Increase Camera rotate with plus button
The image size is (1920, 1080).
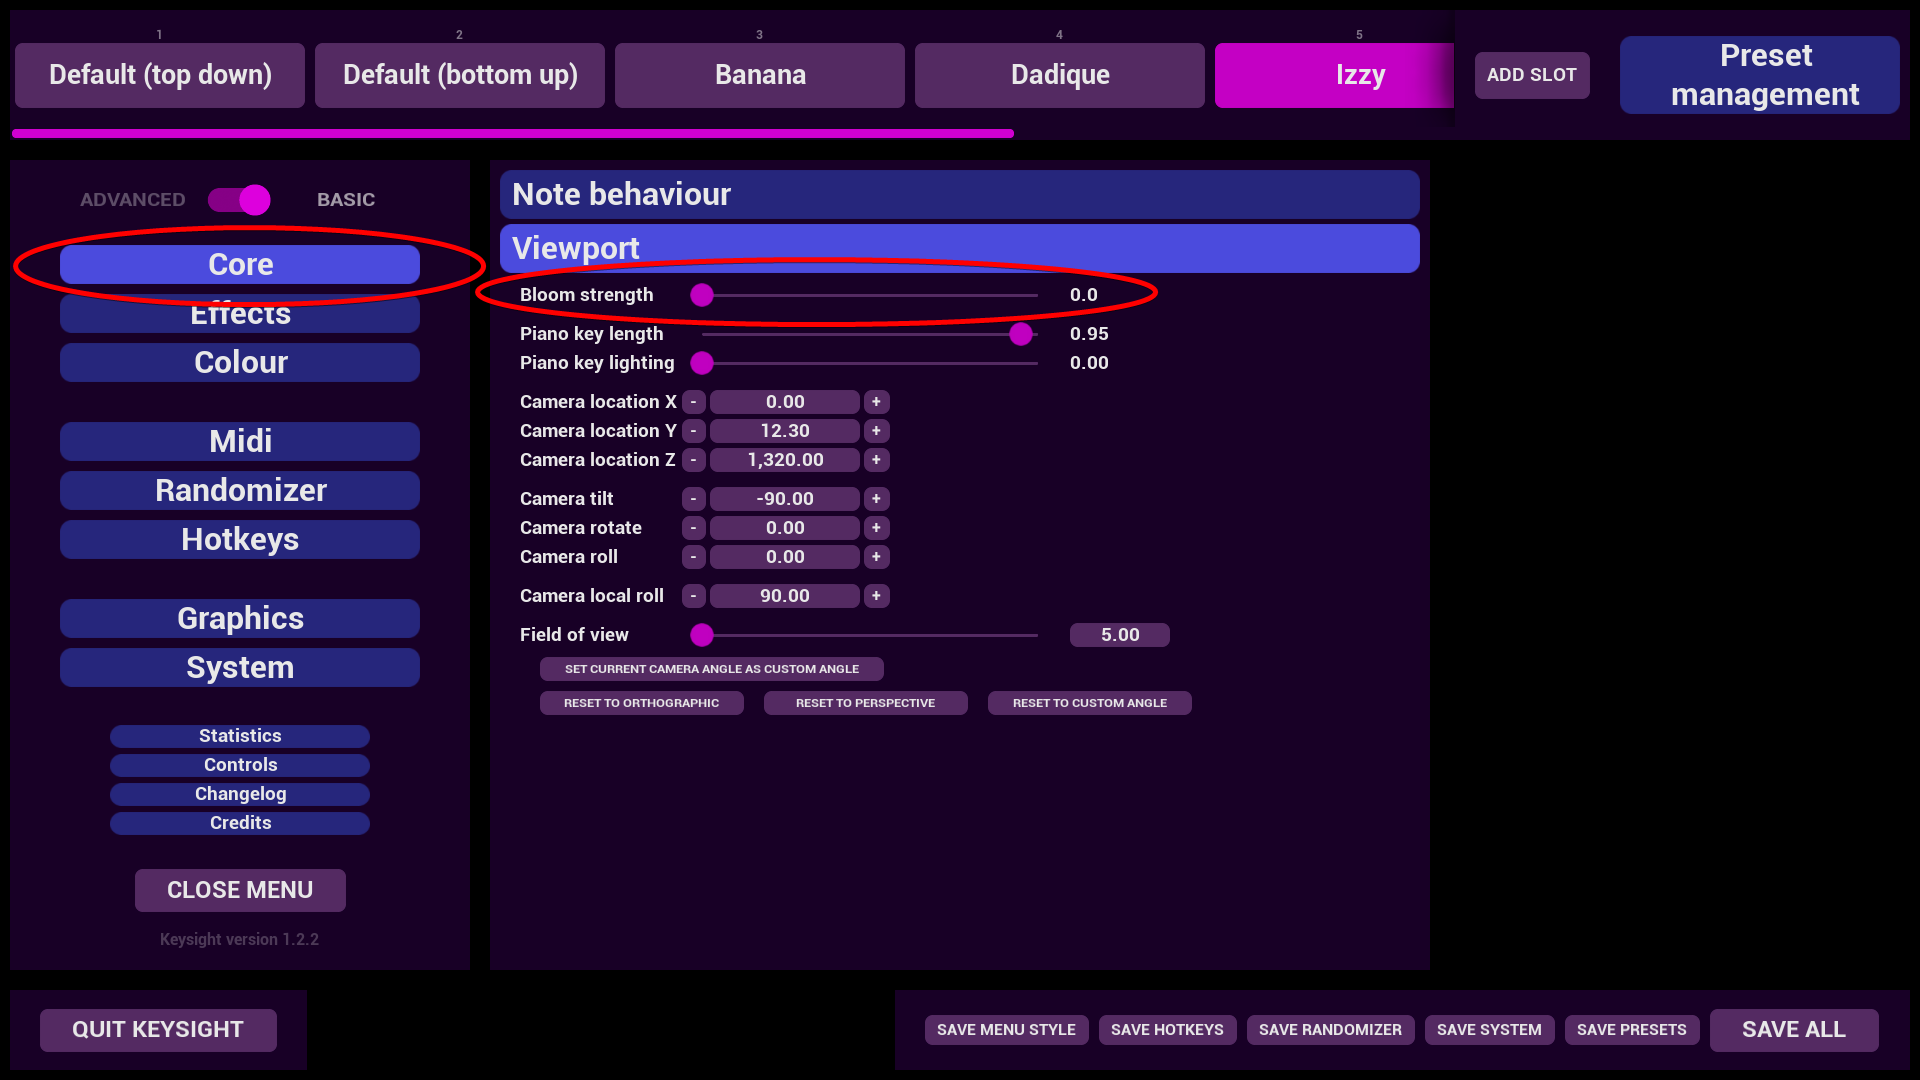coord(876,528)
